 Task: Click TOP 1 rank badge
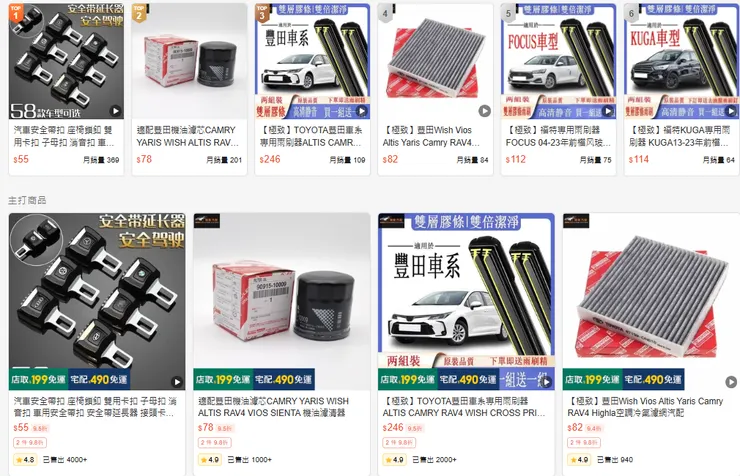[16, 12]
